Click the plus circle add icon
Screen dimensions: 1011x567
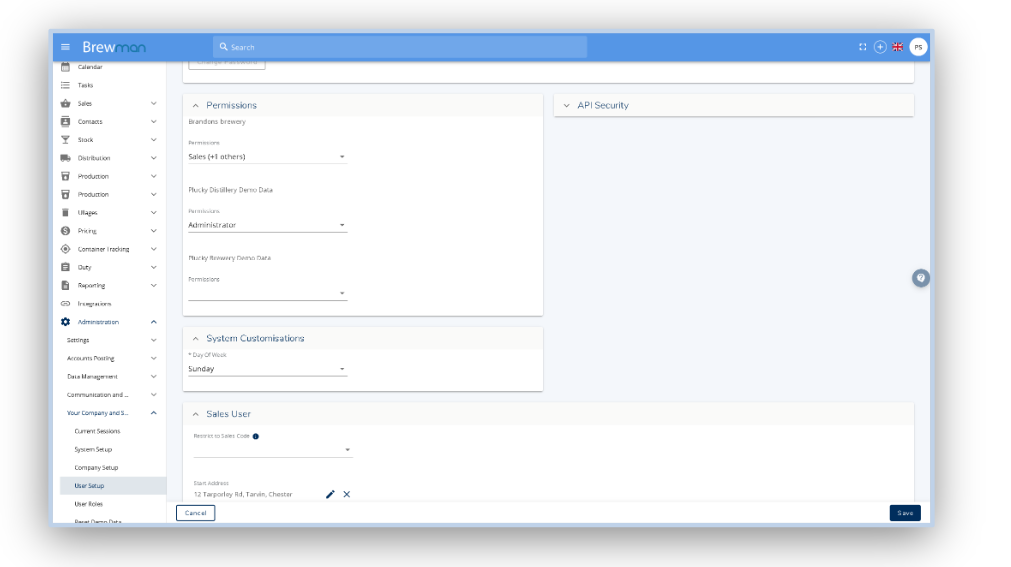click(x=880, y=47)
